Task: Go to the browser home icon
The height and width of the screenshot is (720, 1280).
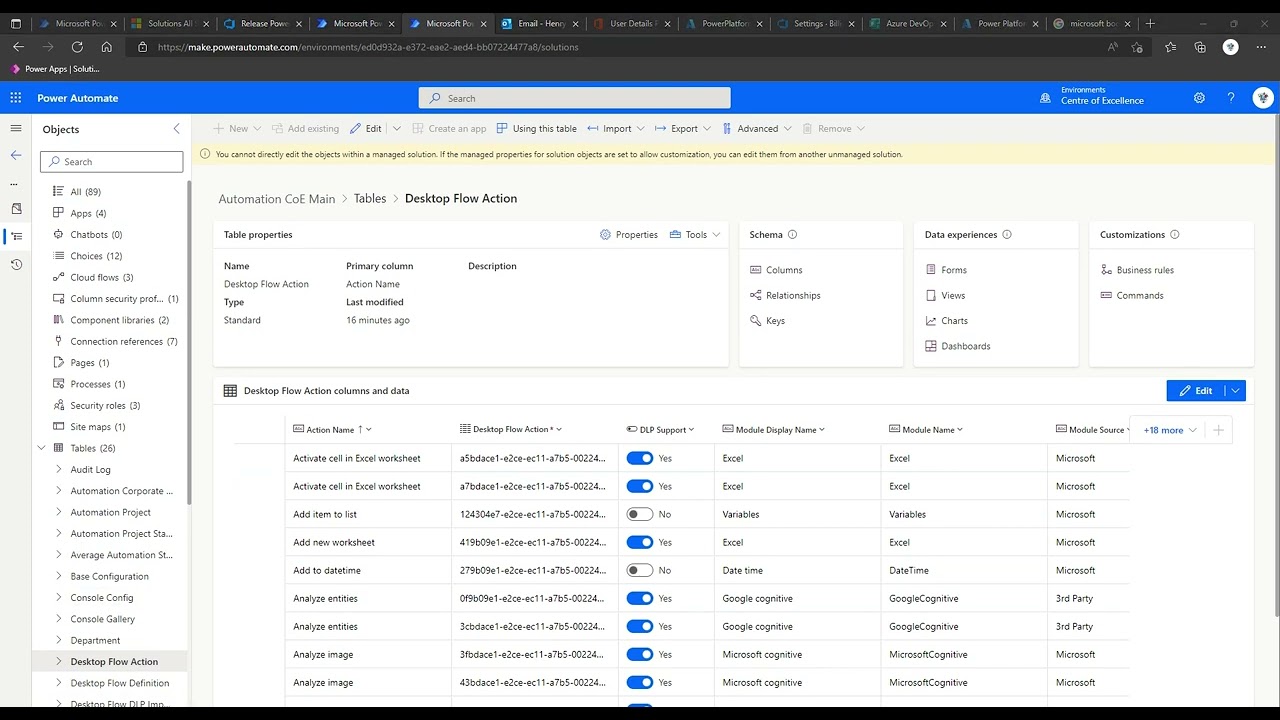Action: (x=106, y=47)
